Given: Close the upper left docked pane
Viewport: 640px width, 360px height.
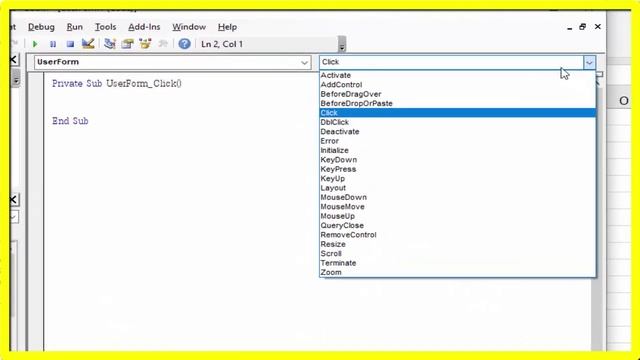Looking at the screenshot, I should [14, 60].
